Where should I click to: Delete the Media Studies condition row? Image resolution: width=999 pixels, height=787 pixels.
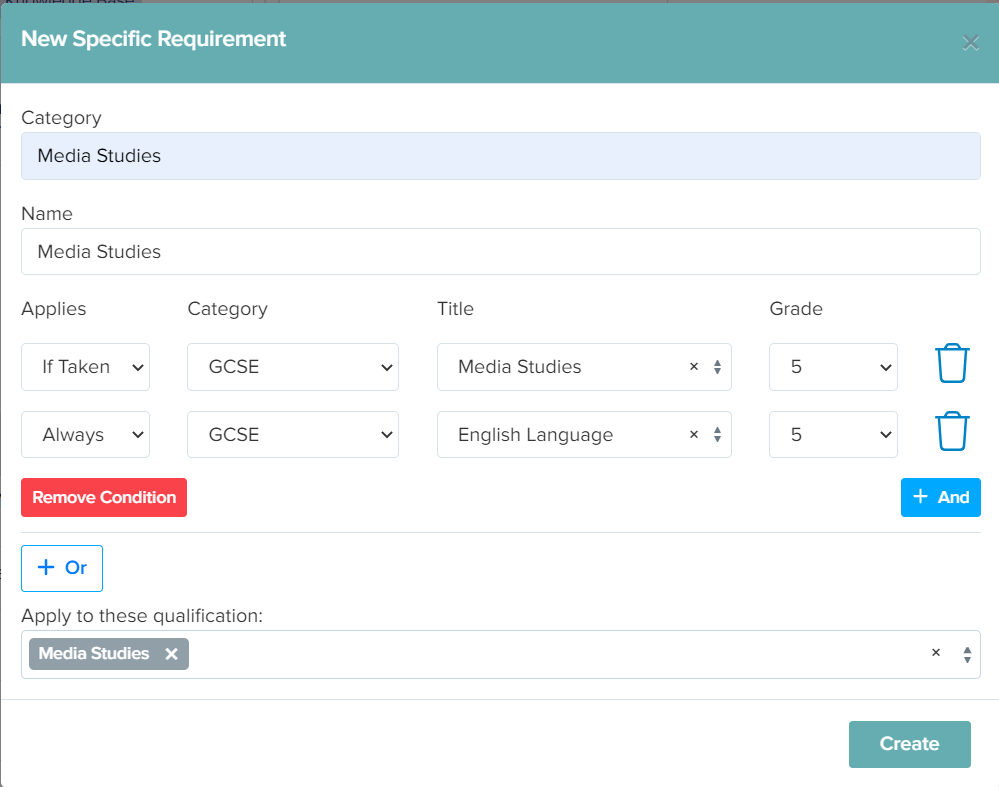(x=952, y=363)
